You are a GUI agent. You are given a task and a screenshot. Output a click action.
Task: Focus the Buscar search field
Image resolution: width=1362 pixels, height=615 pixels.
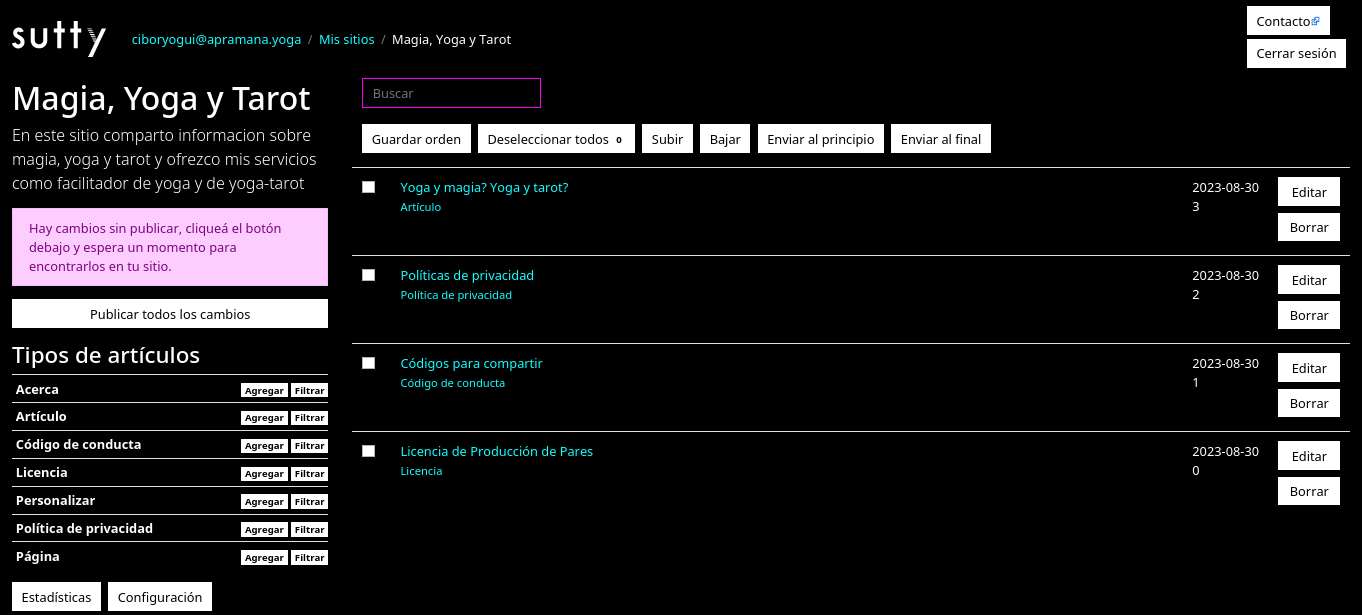coord(451,93)
